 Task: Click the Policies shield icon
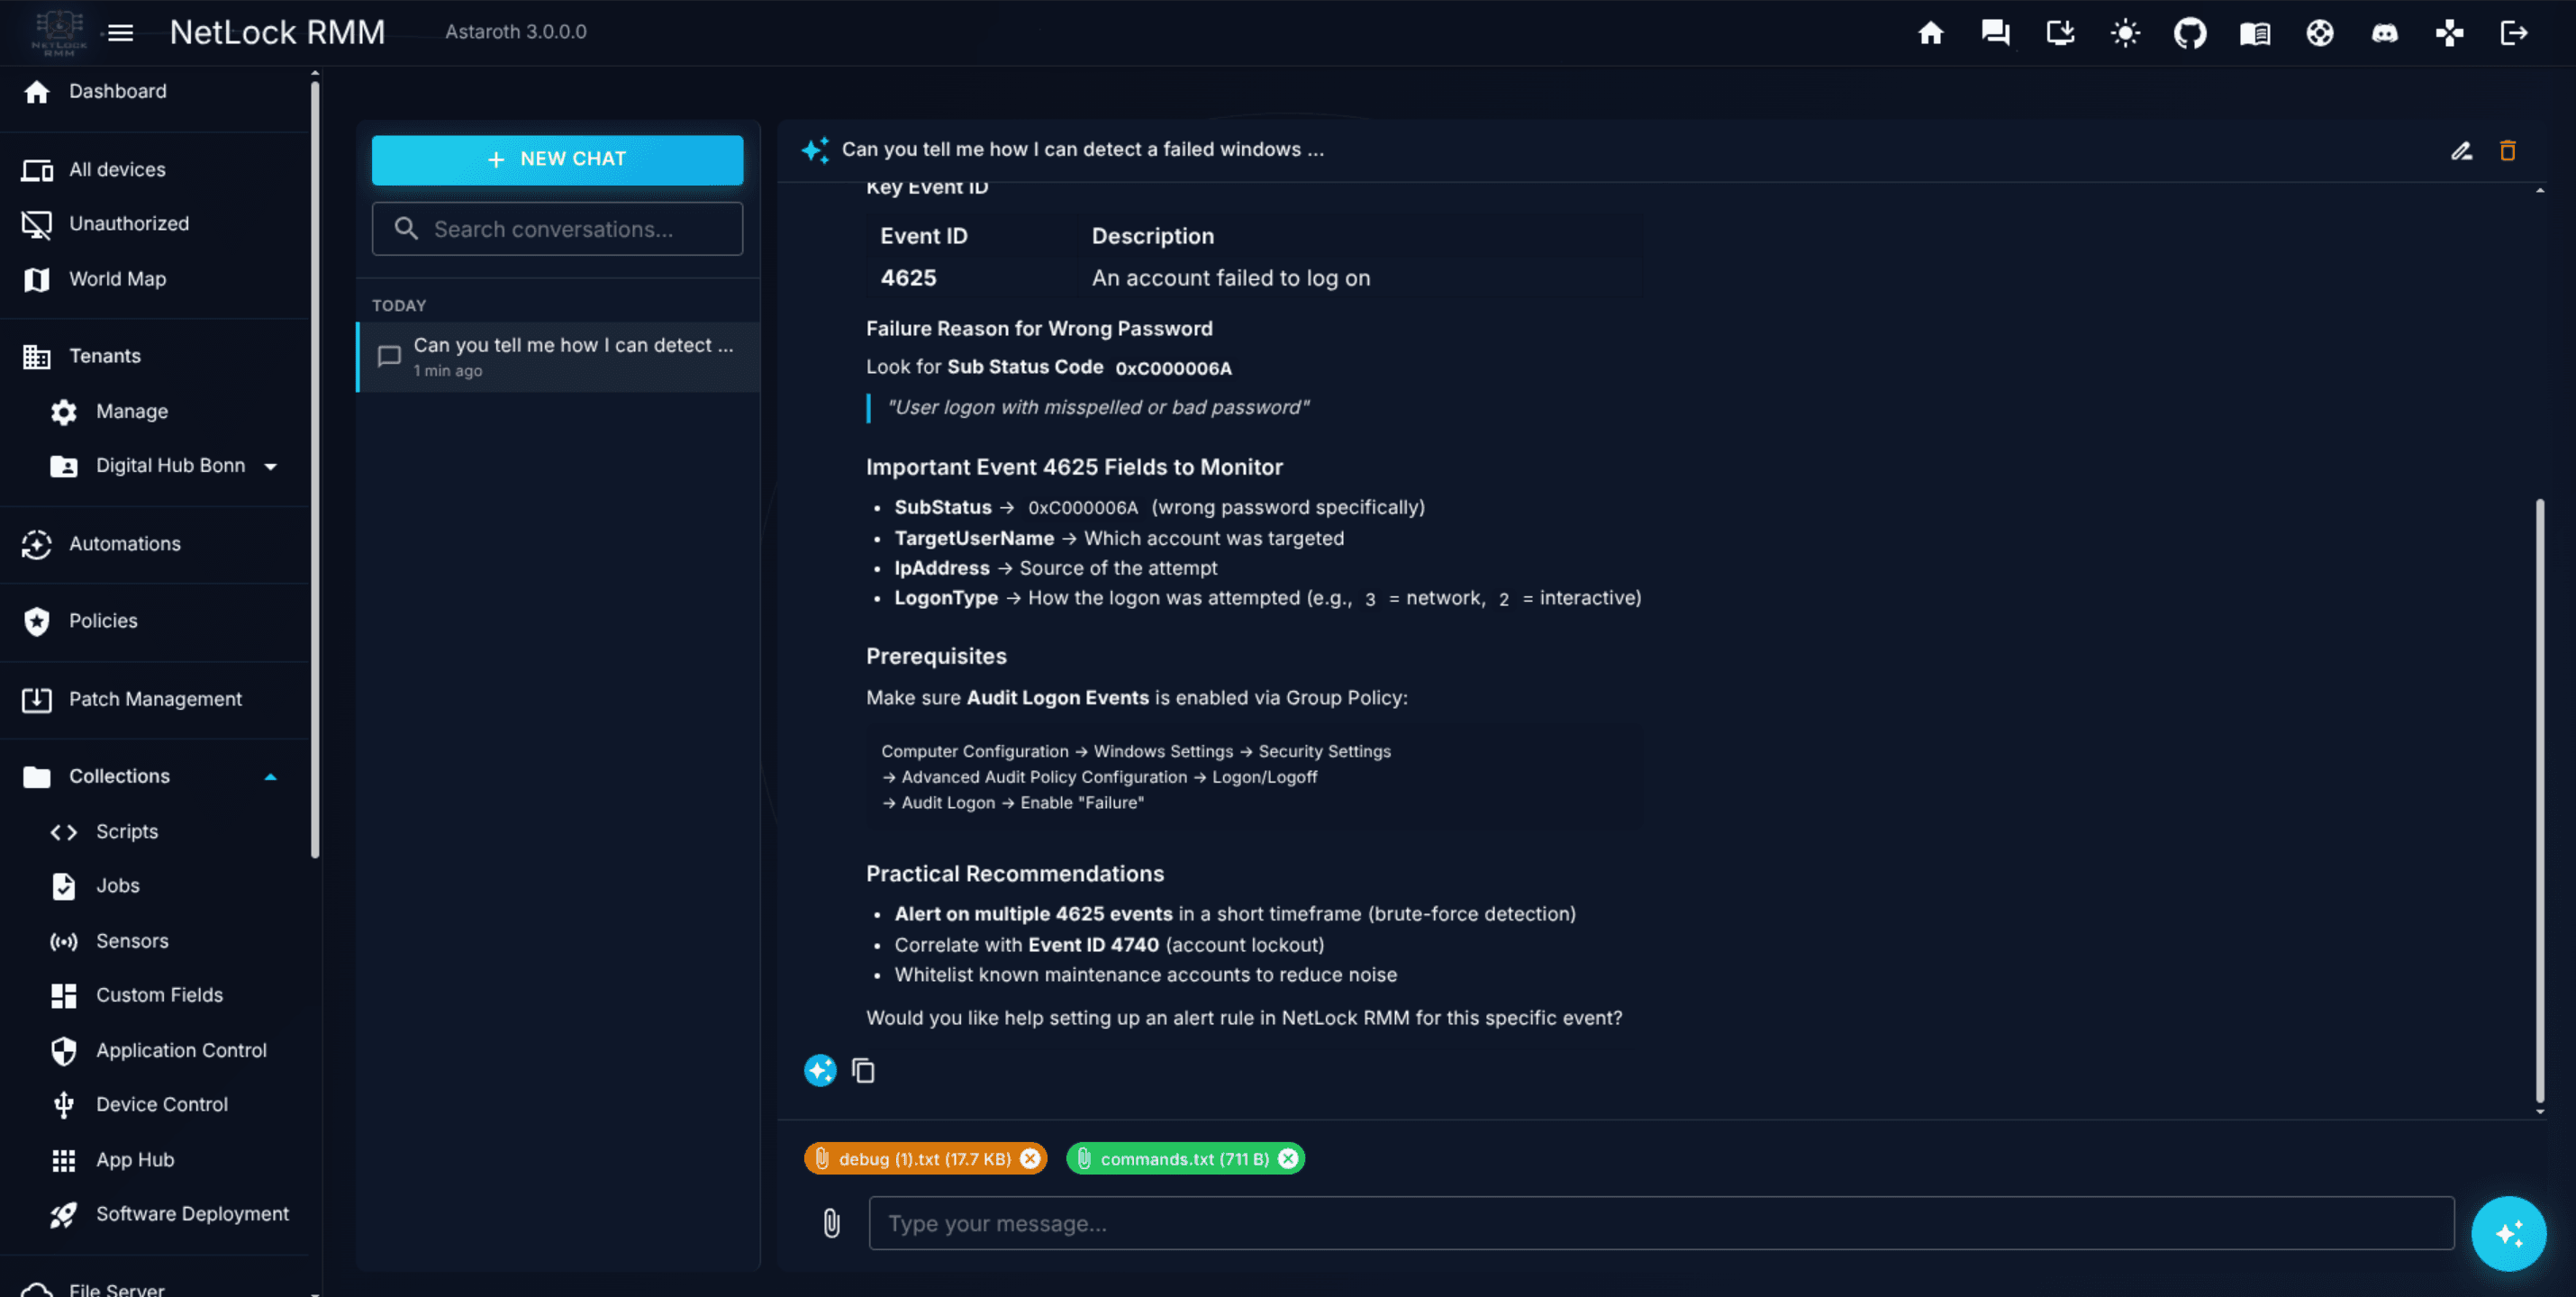pos(37,621)
